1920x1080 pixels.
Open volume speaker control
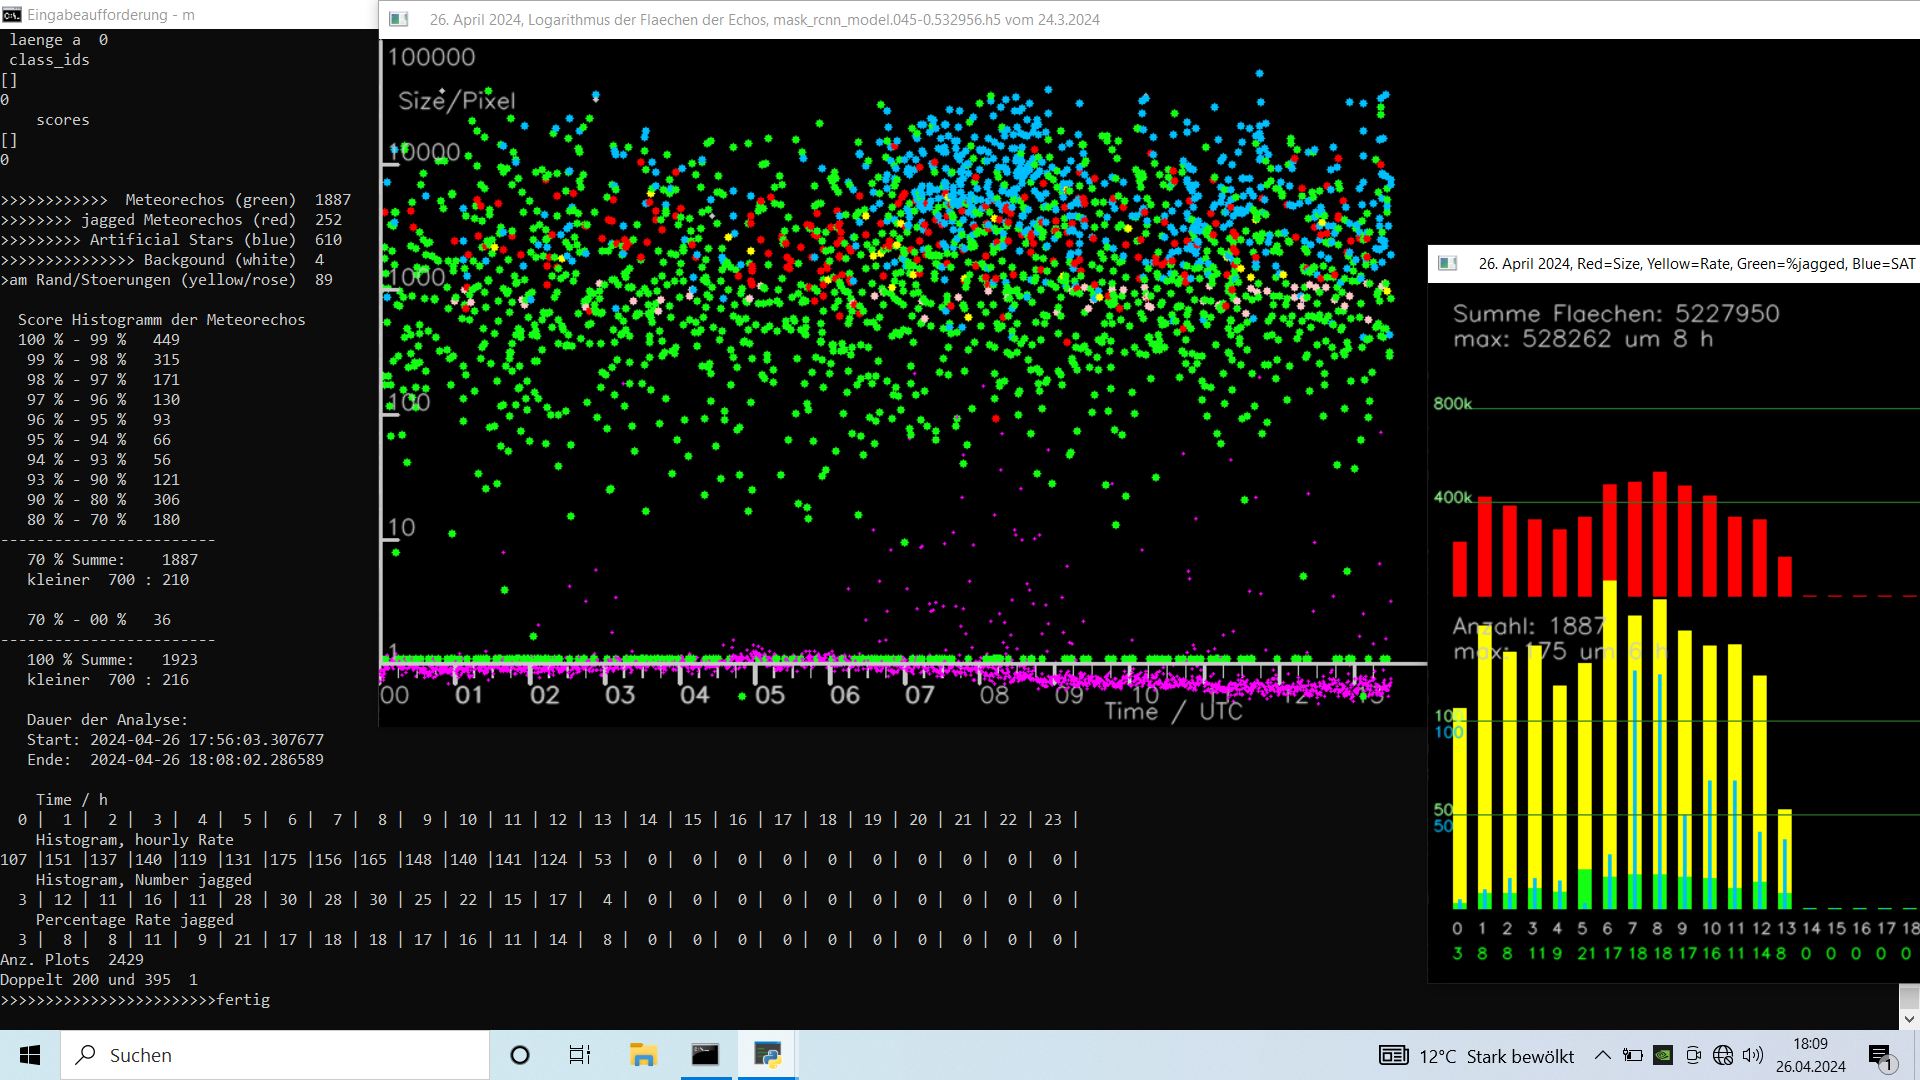tap(1752, 1055)
